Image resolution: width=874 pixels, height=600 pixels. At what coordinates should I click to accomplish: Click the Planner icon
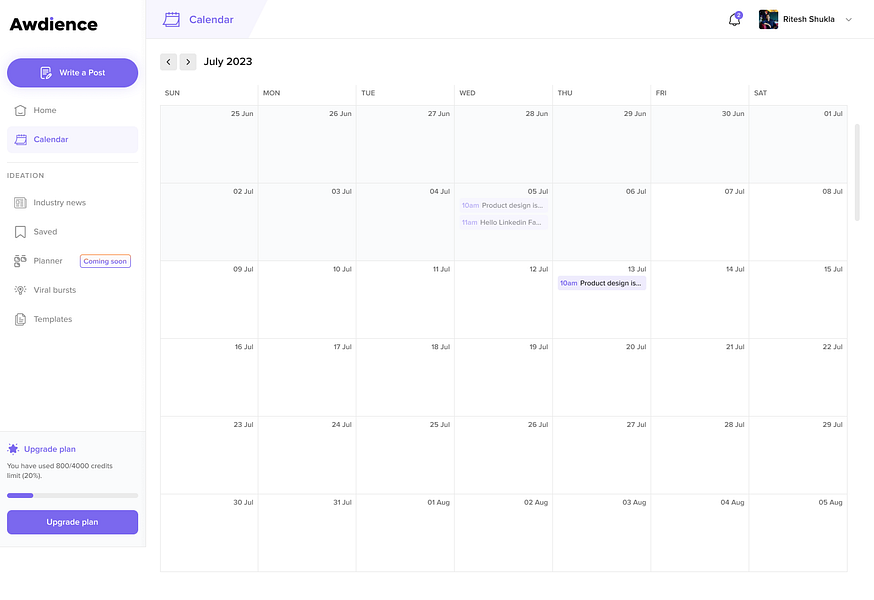[x=20, y=261]
